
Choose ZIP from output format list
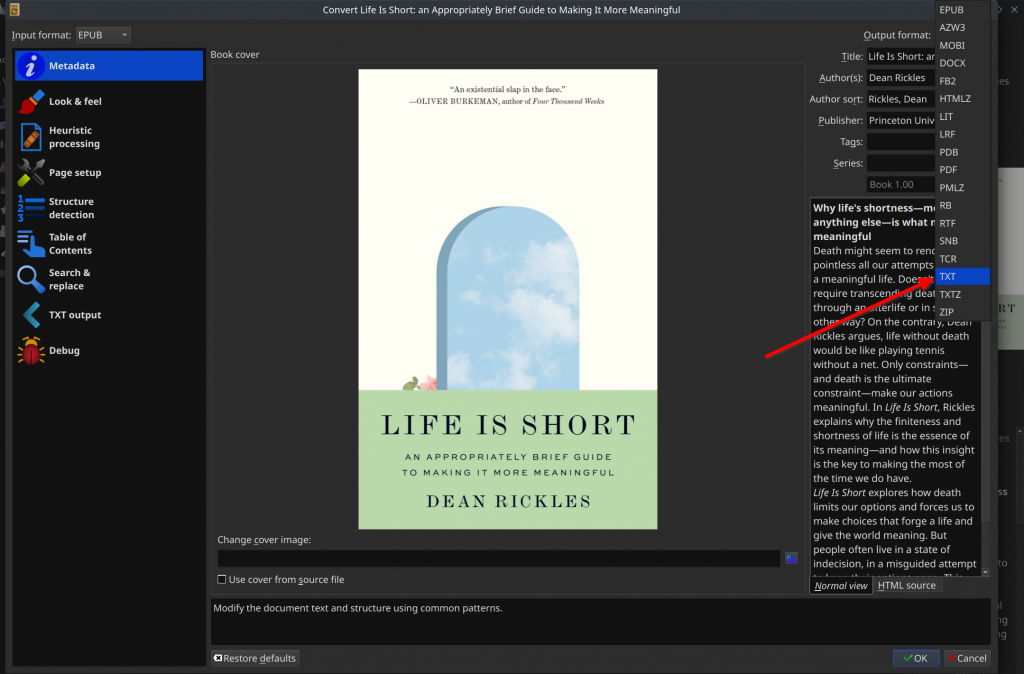coord(962,312)
